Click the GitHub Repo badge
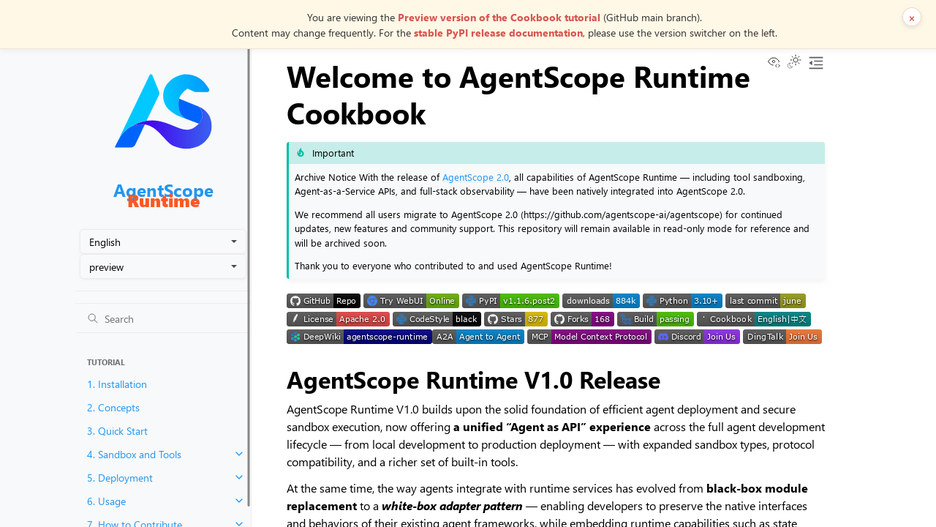 (x=324, y=301)
